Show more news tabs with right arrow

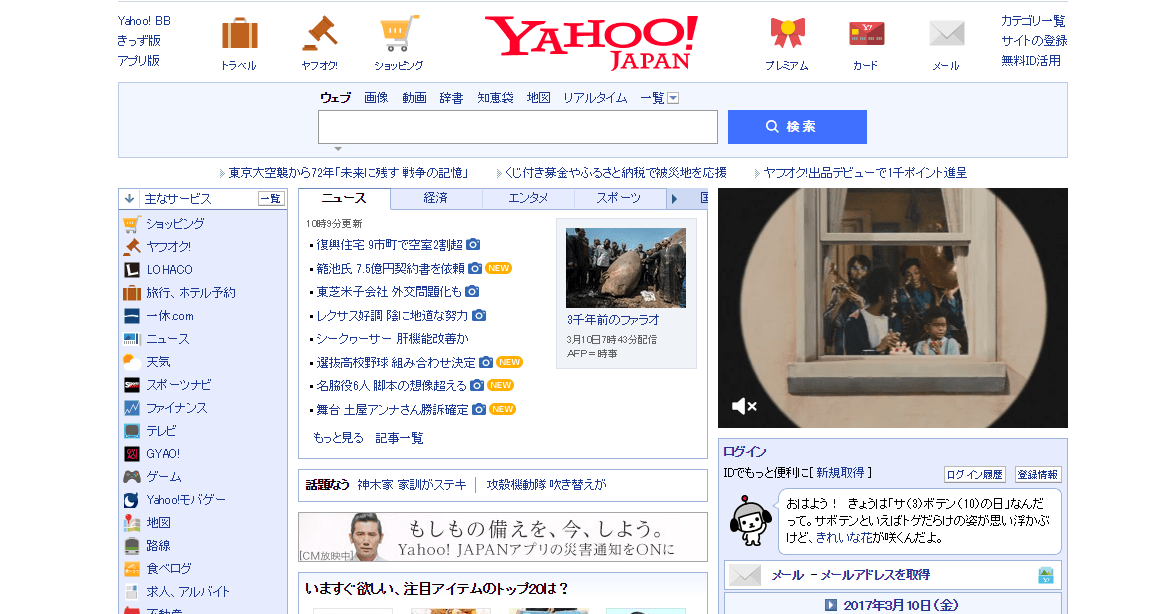pyautogui.click(x=675, y=199)
